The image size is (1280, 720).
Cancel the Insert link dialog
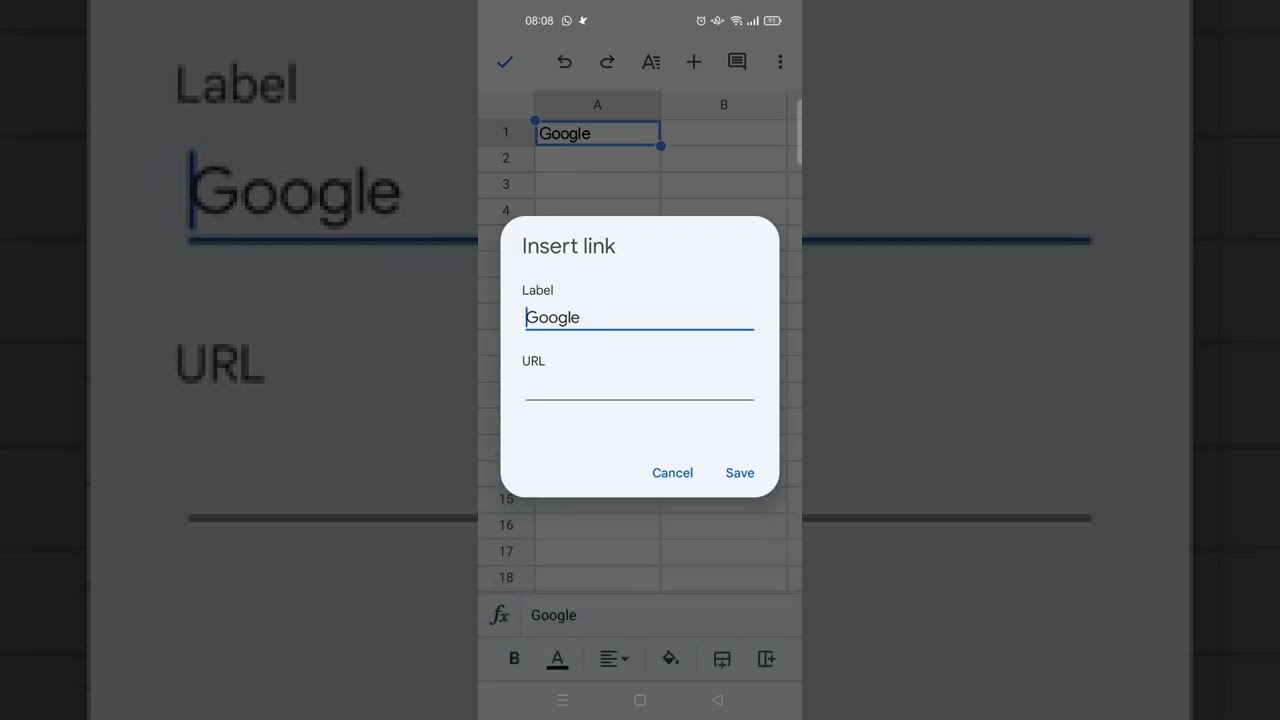[672, 473]
